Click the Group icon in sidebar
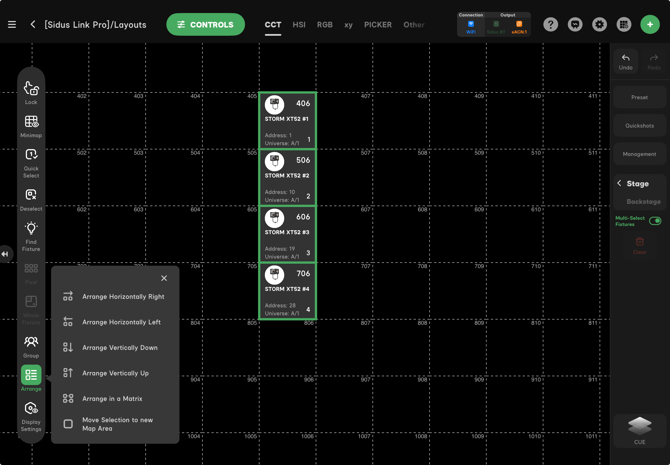670x465 pixels. pyautogui.click(x=31, y=345)
